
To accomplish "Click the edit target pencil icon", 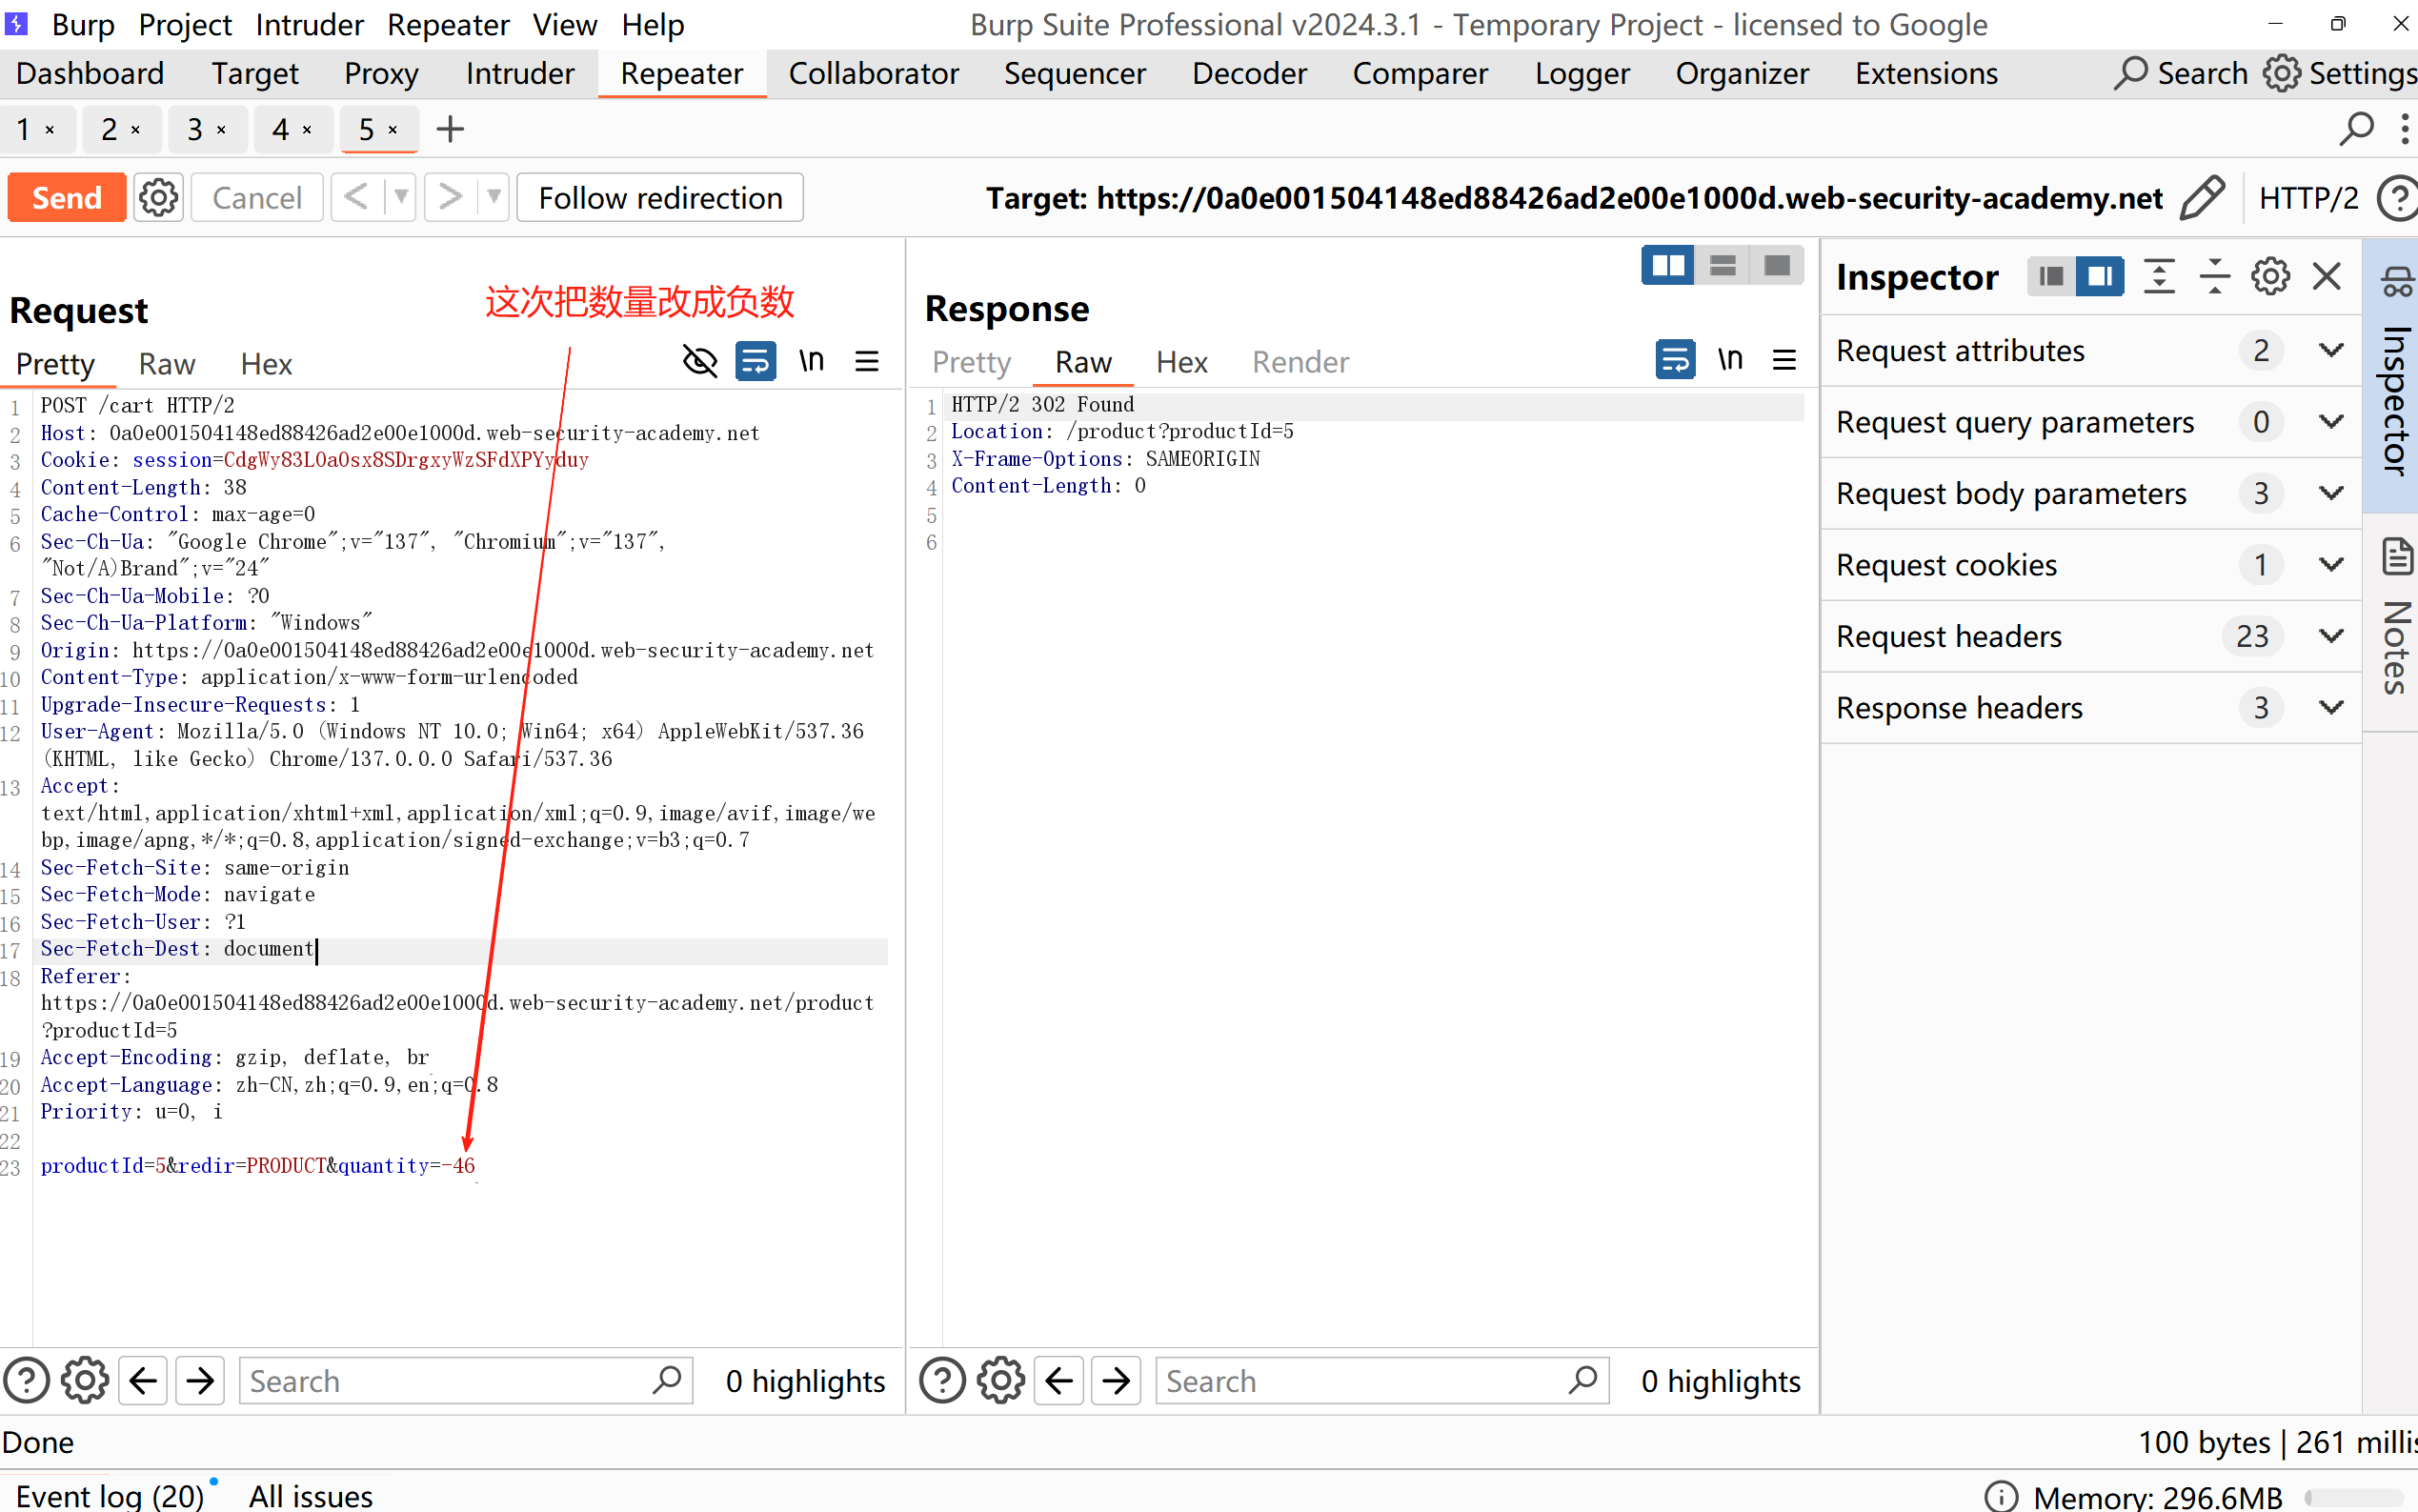I will [x=2202, y=197].
